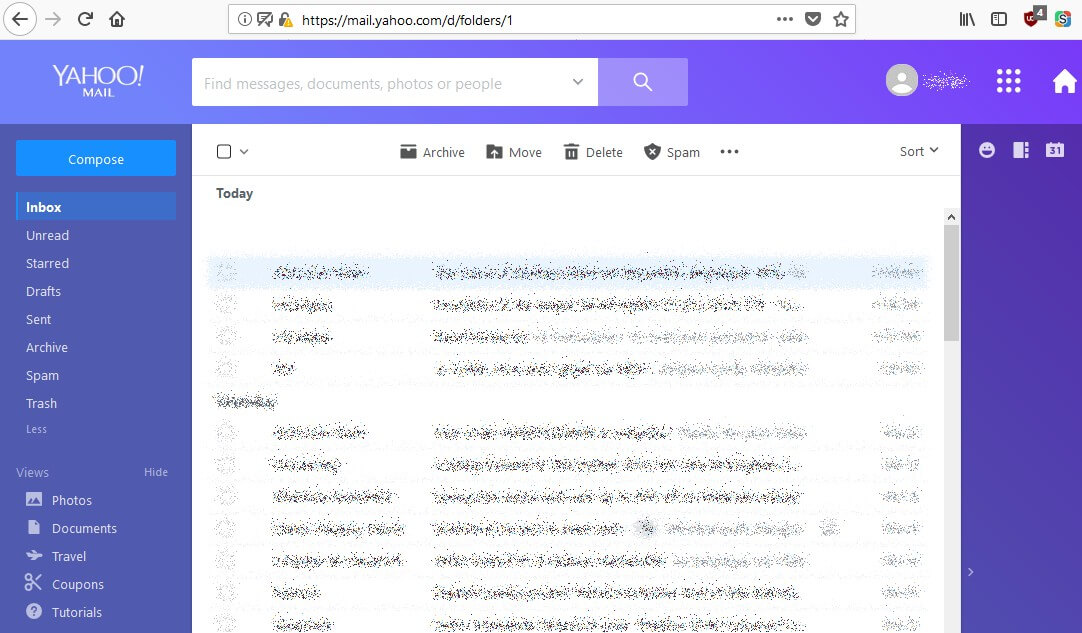The image size is (1082, 633).
Task: Click the padlock warning icon
Action: 286,19
